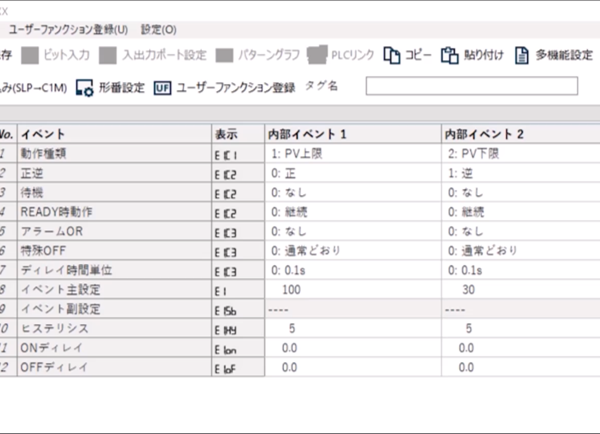The height and width of the screenshot is (434, 600).
Task: Open the ユーザーファンクション登録(U) menu
Action: coord(69,30)
